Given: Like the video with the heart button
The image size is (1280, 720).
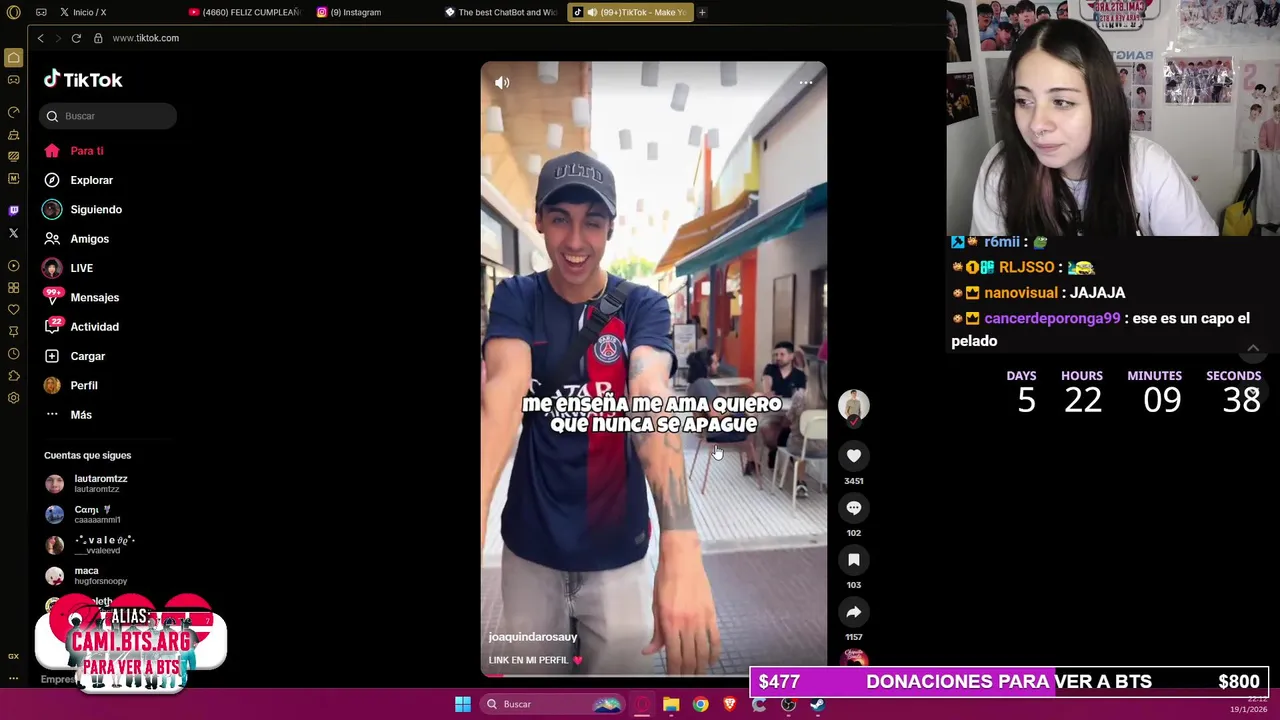Looking at the screenshot, I should tap(854, 456).
